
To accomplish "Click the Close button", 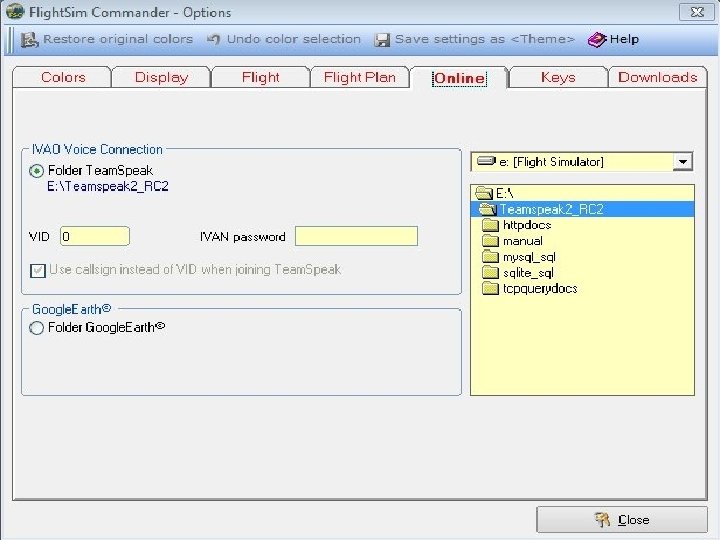I will [x=622, y=520].
